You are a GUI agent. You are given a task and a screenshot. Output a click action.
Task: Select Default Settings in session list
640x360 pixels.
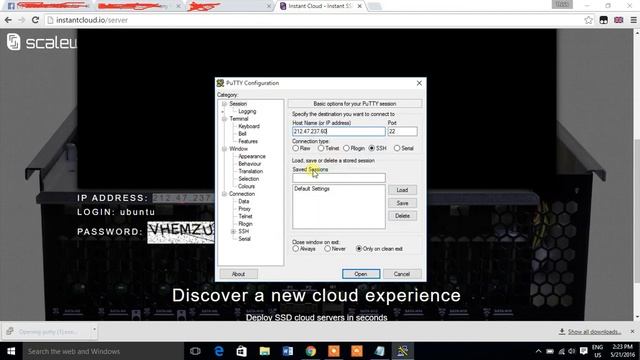[x=312, y=189]
